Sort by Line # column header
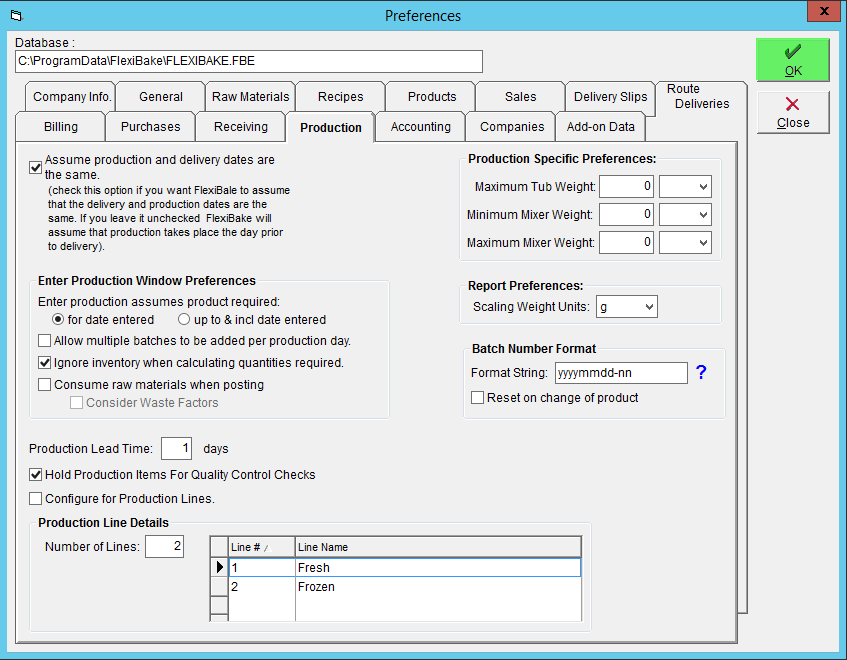 pos(262,547)
